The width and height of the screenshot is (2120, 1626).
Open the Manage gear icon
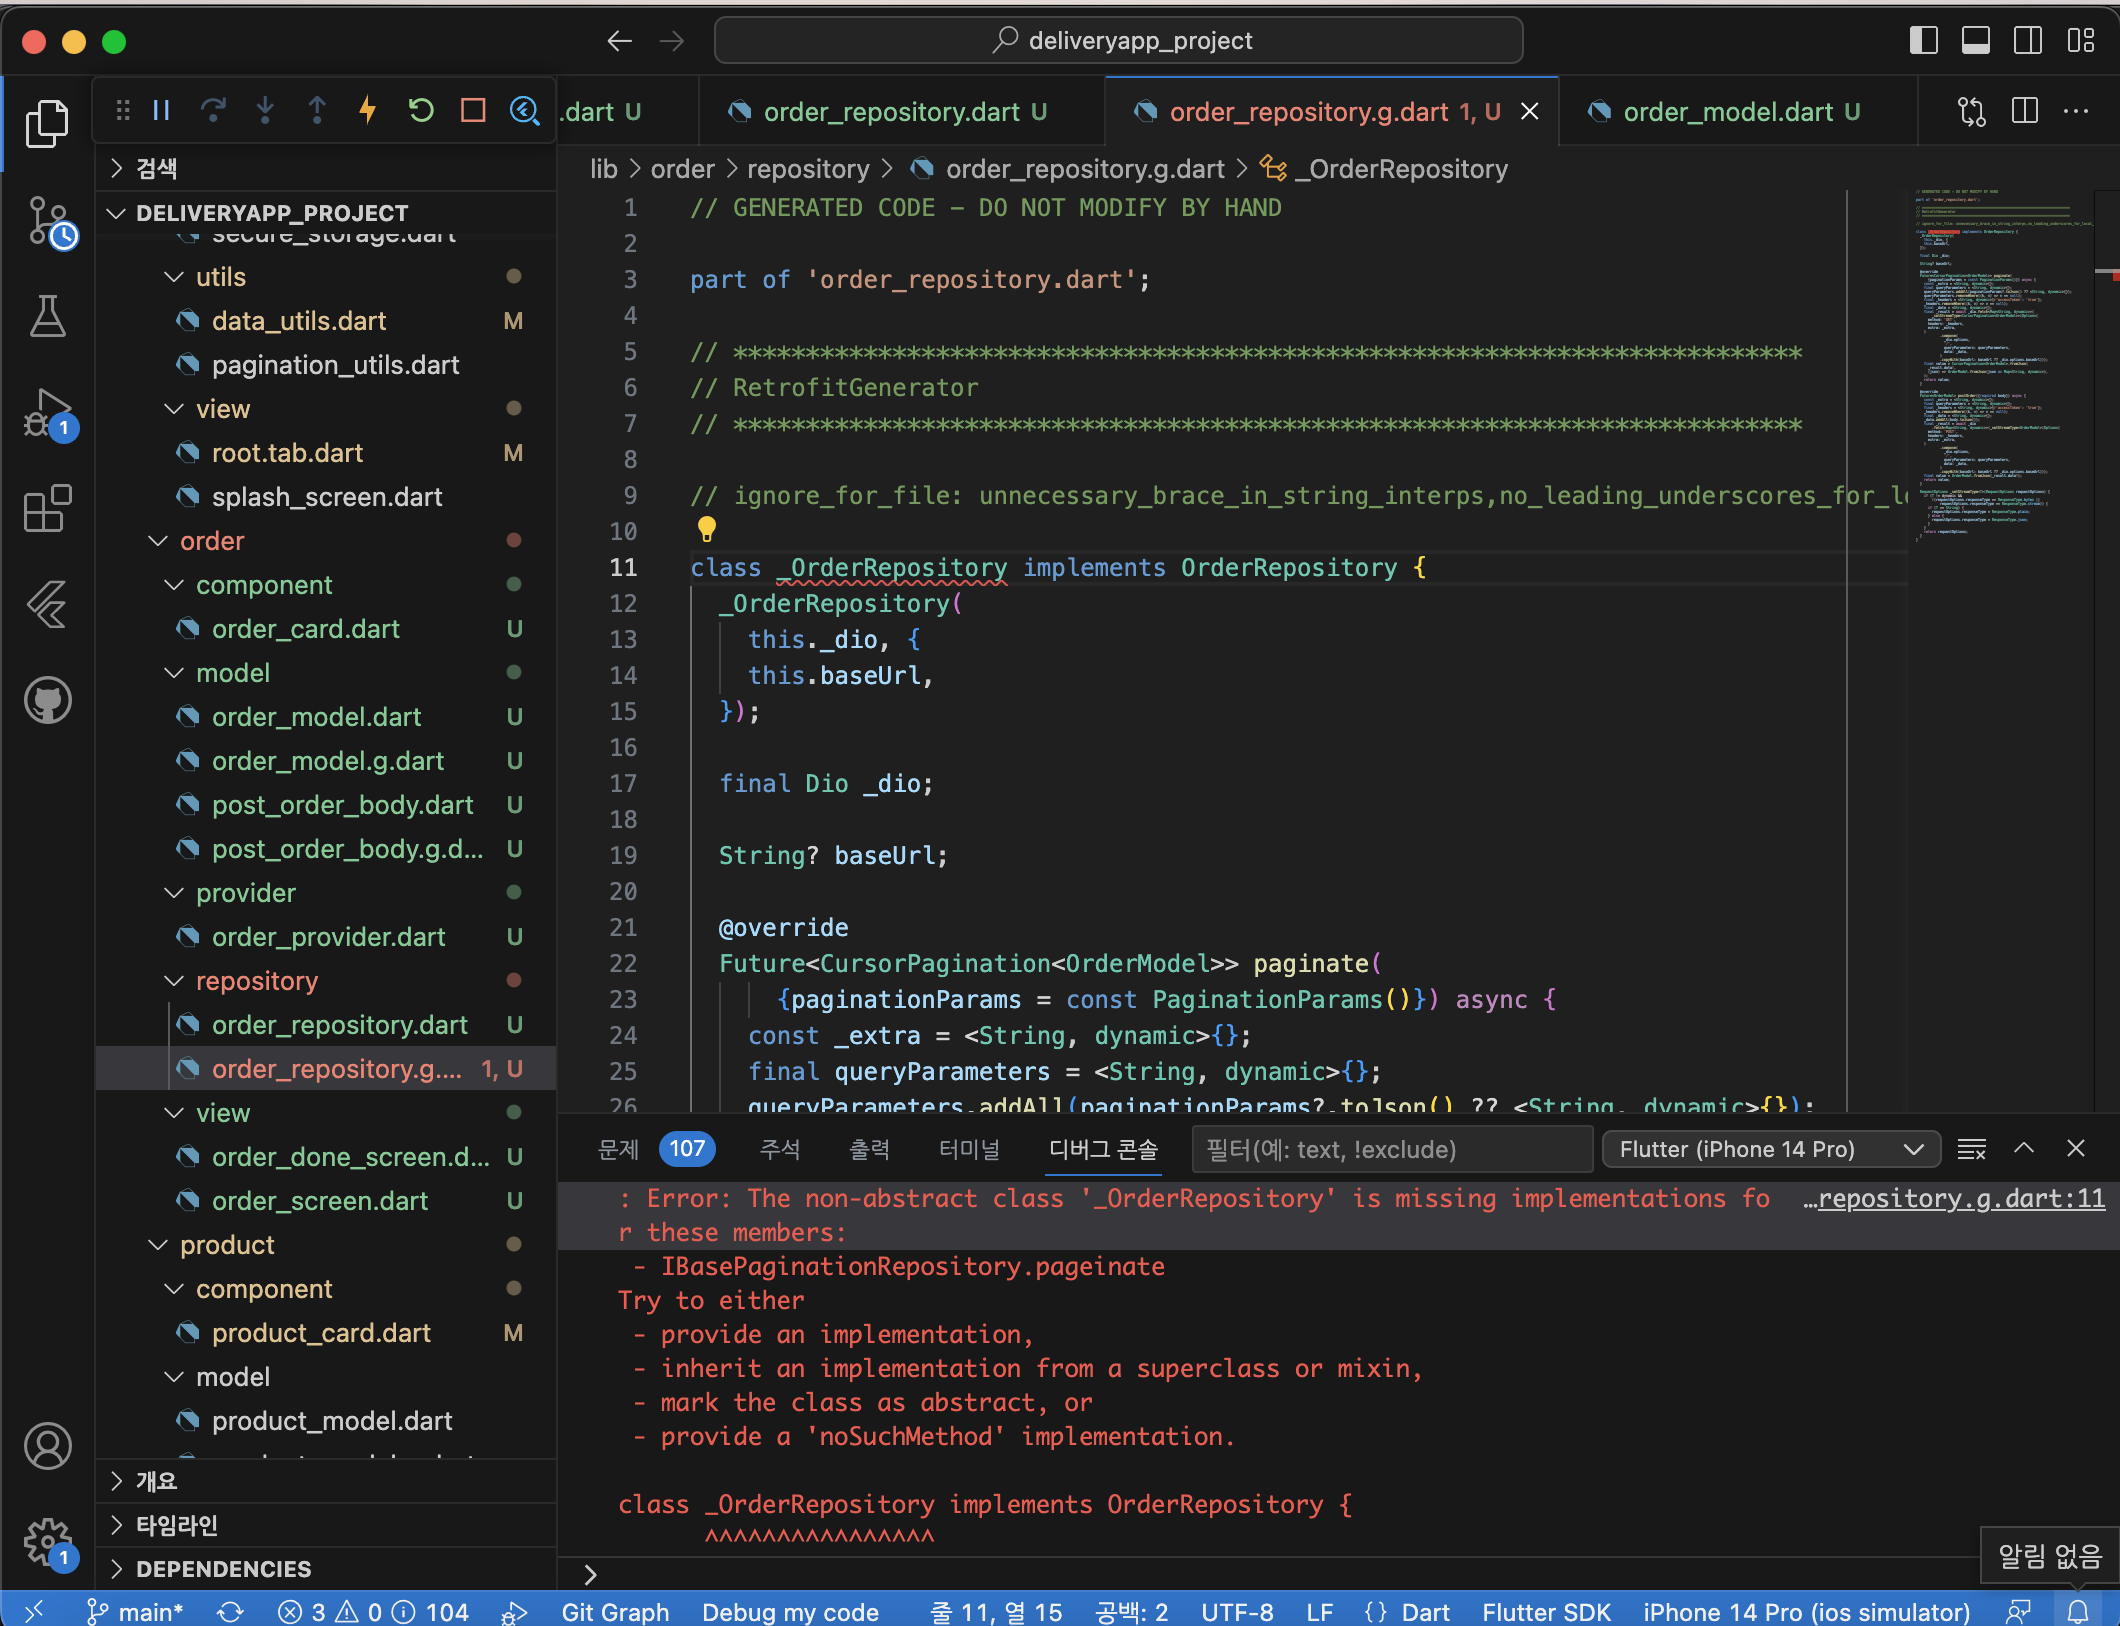pyautogui.click(x=50, y=1543)
